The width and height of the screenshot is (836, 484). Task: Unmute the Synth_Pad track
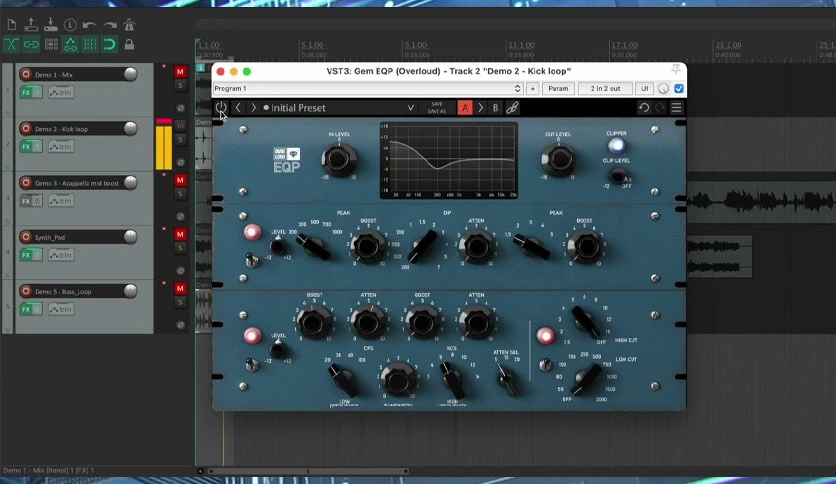[x=180, y=234]
